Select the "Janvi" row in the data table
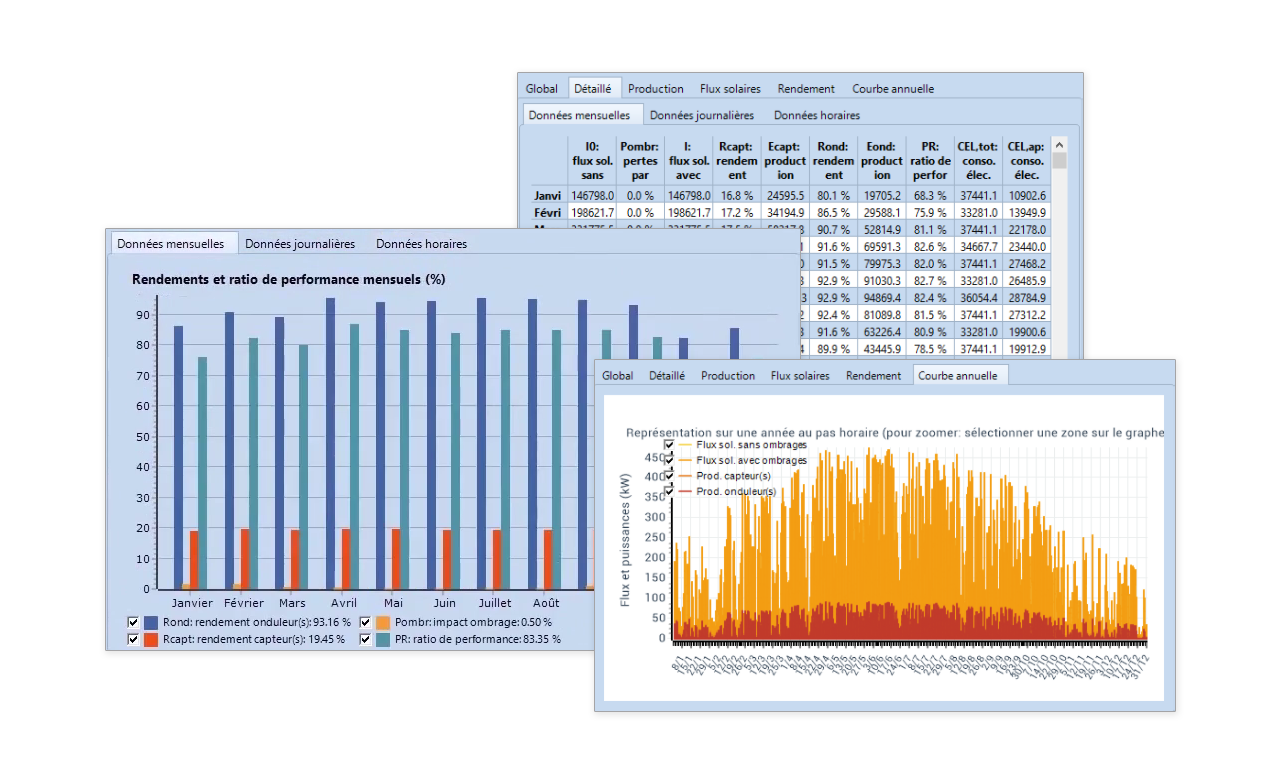The image size is (1280, 784). (547, 195)
